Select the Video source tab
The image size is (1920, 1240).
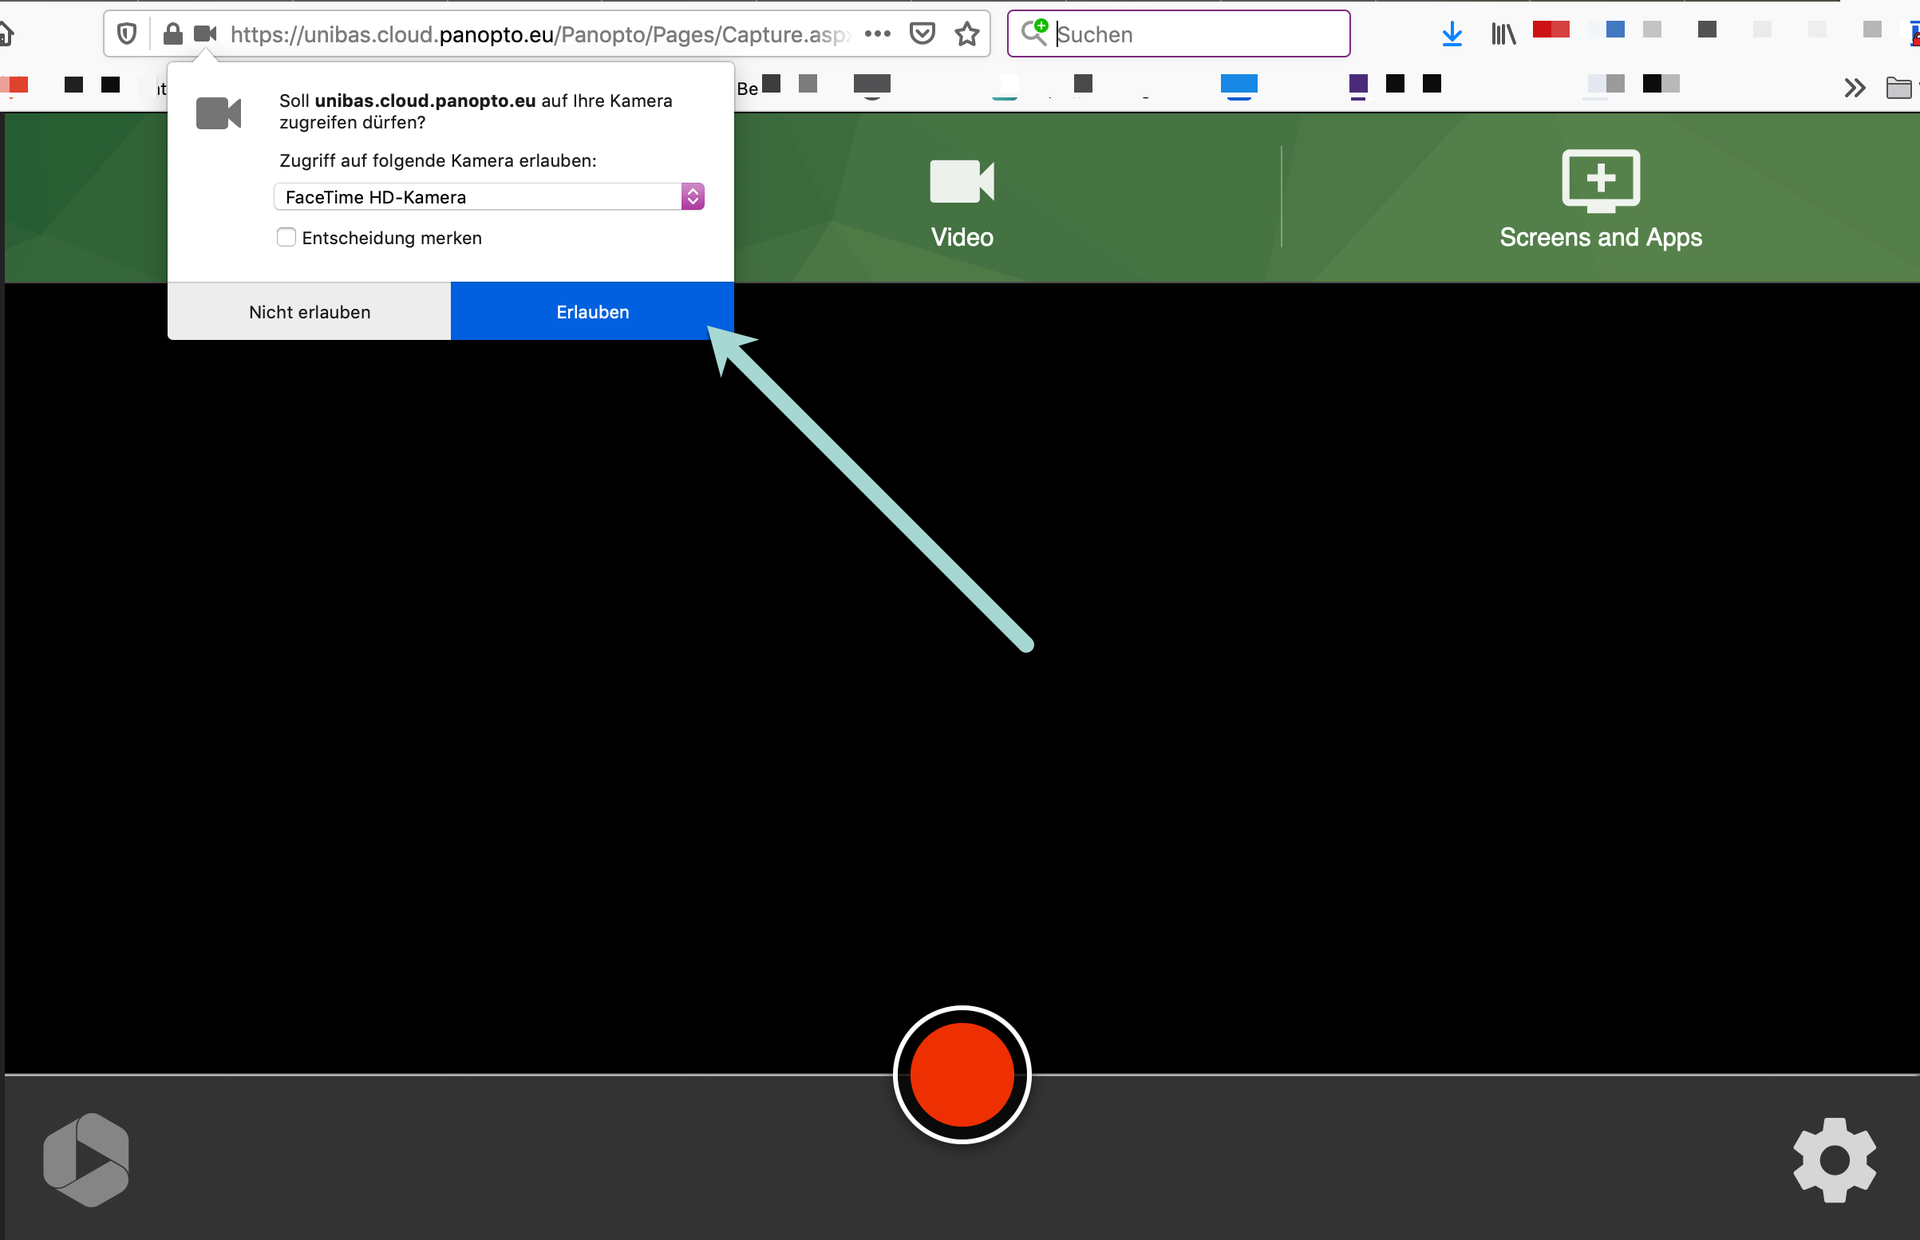pyautogui.click(x=961, y=203)
